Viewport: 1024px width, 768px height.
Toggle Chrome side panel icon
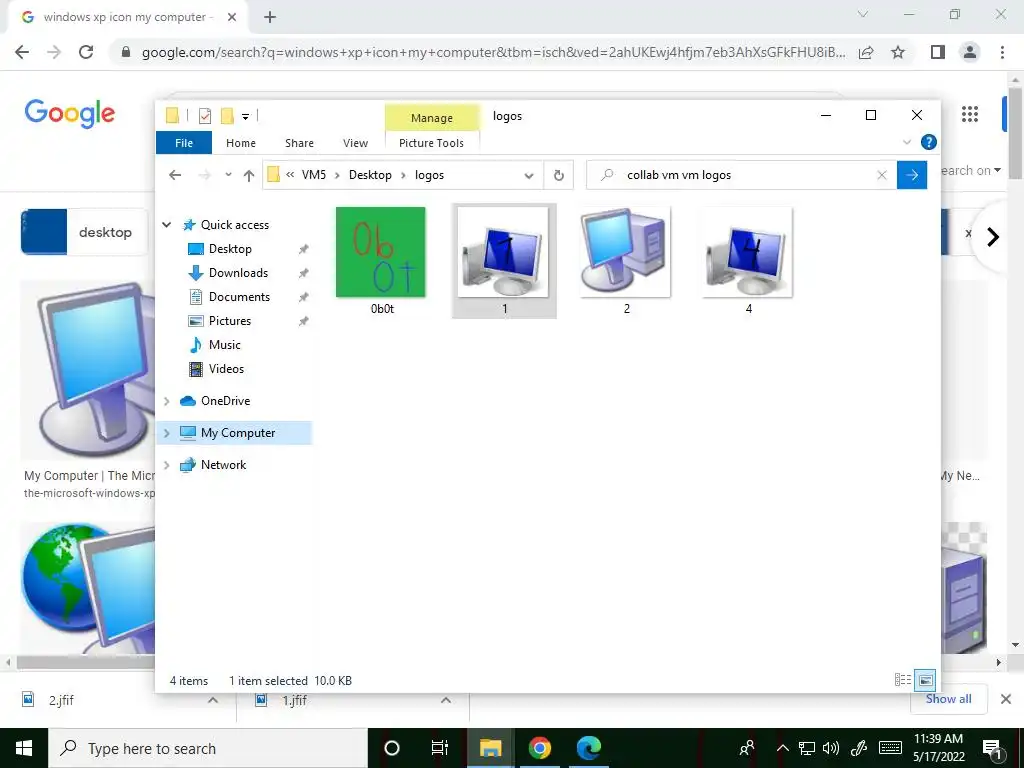coord(938,52)
